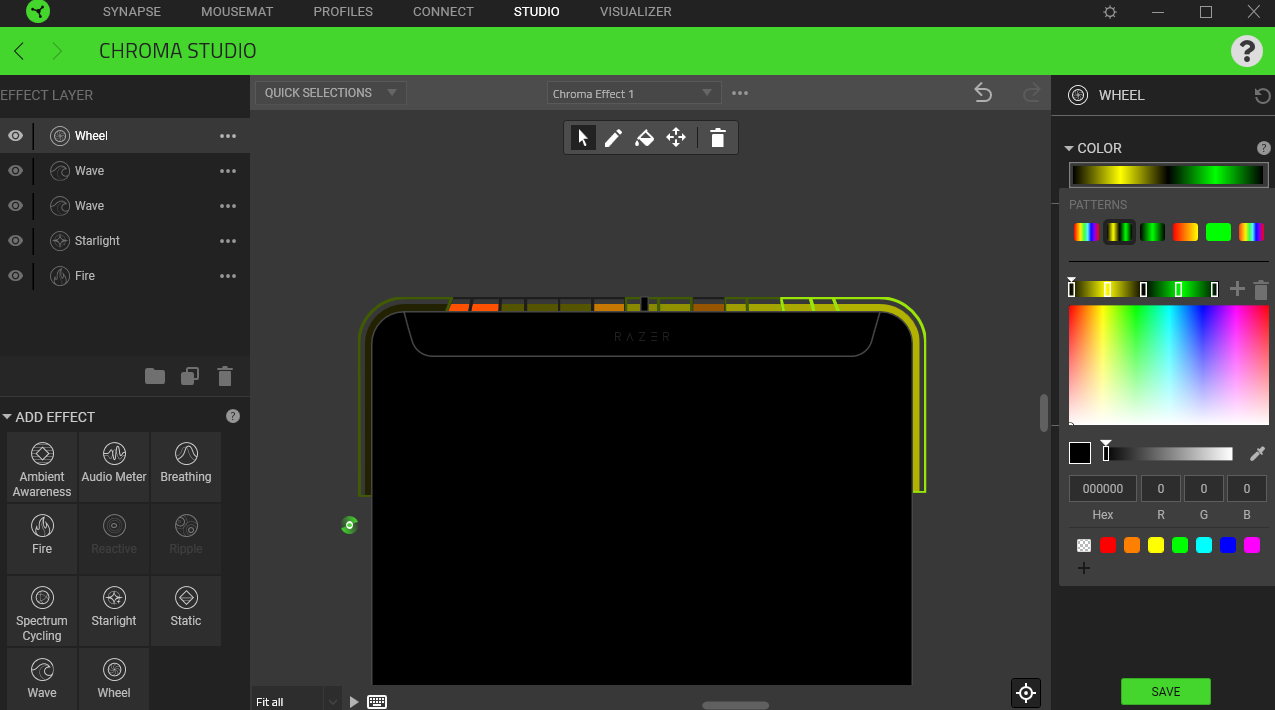This screenshot has width=1275, height=710.
Task: Open Chroma Effect more options ellipsis
Action: click(x=740, y=93)
